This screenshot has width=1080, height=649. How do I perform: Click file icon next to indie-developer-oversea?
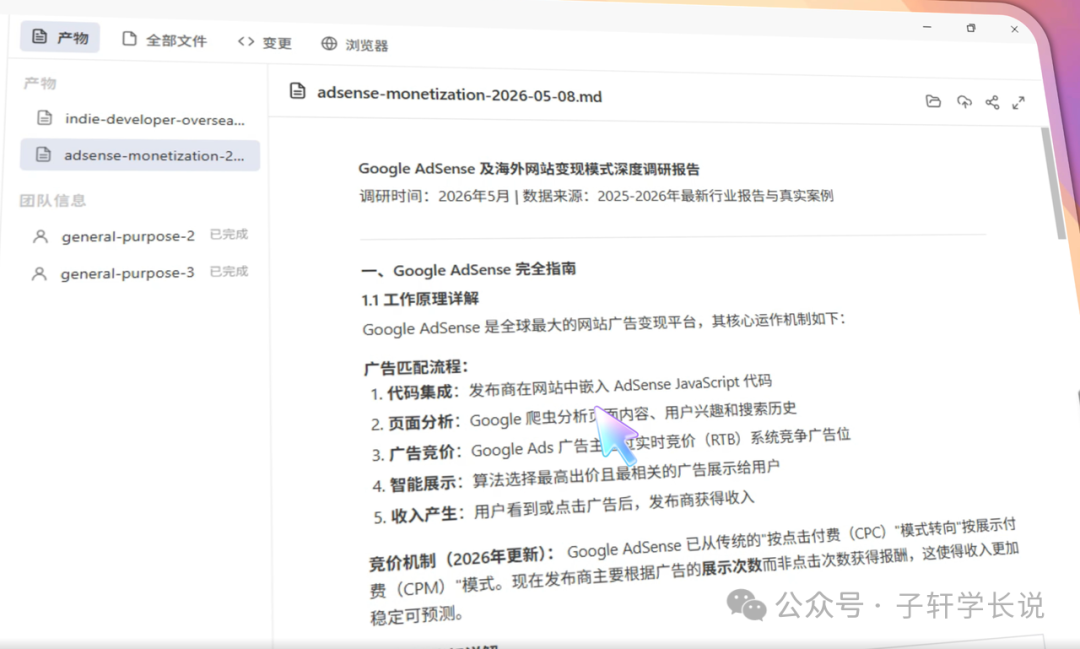tap(45, 118)
